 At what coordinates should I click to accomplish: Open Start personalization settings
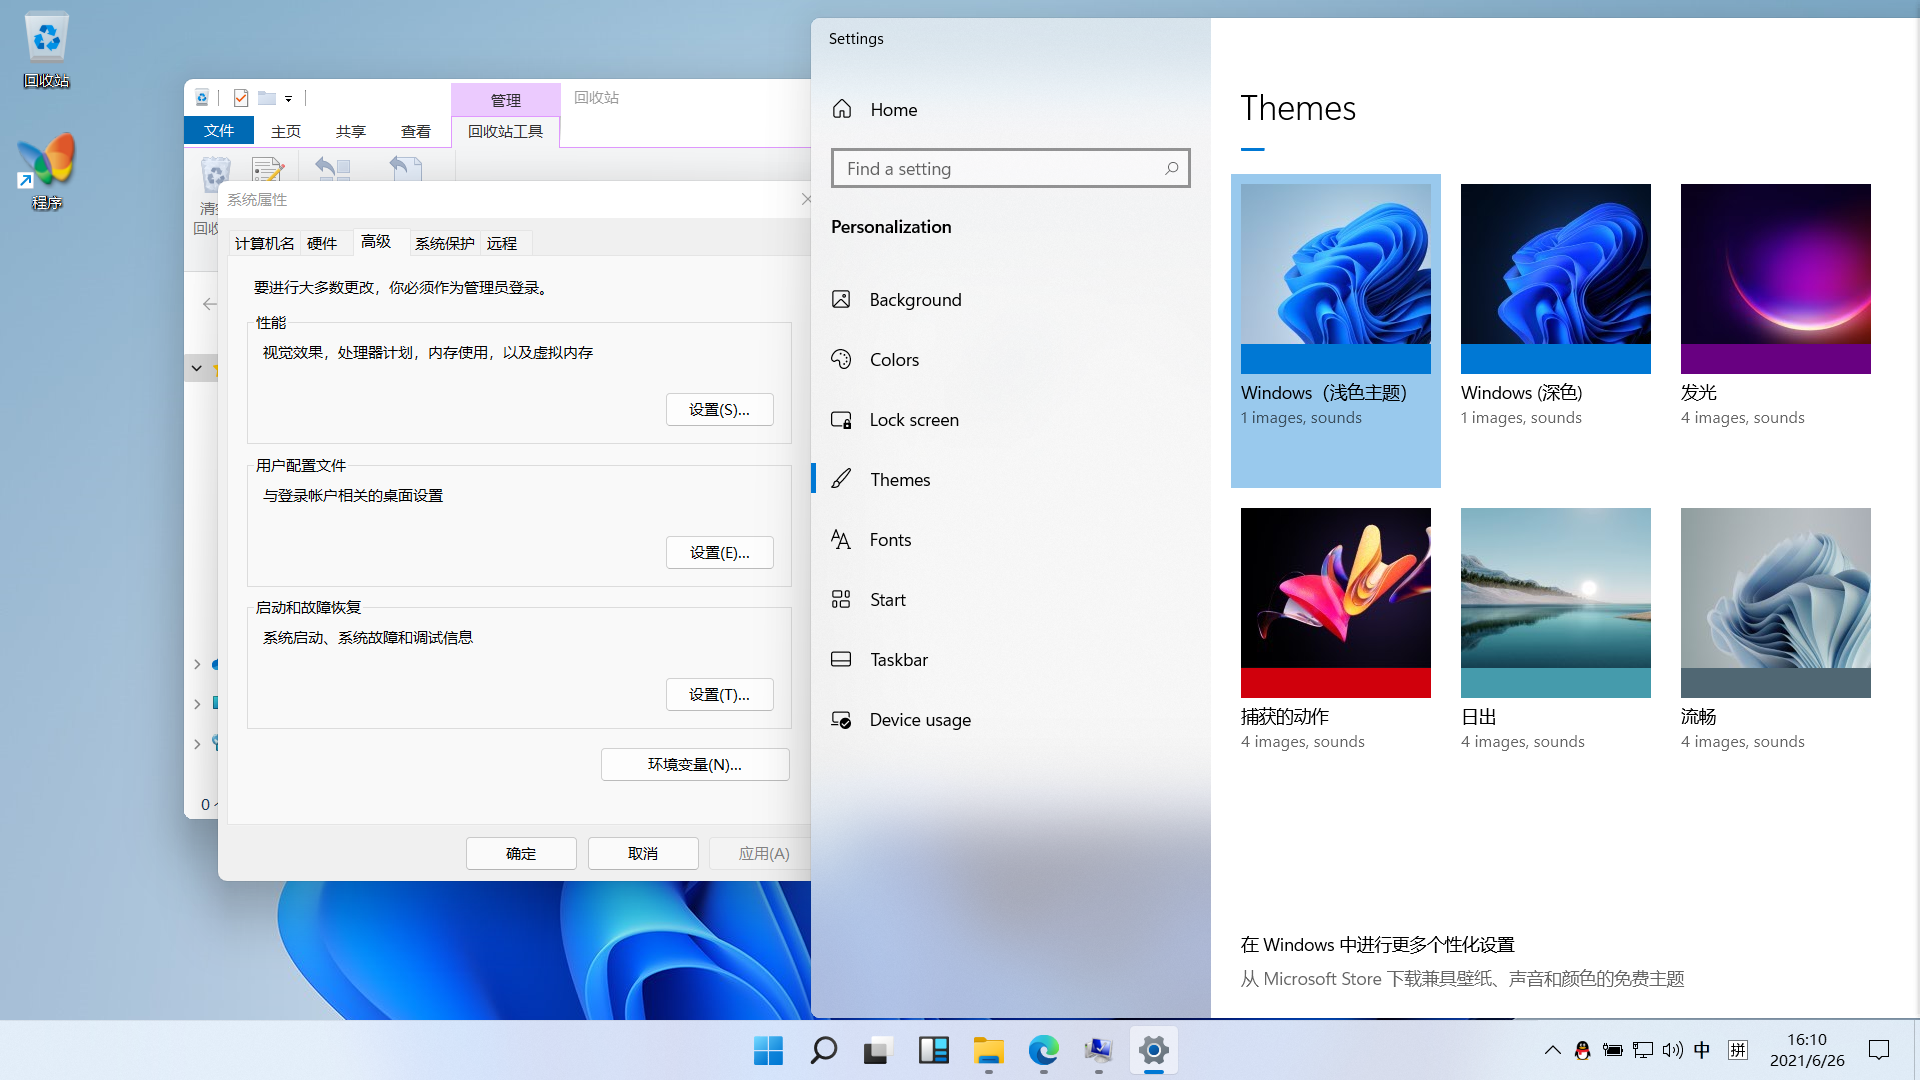click(x=888, y=600)
